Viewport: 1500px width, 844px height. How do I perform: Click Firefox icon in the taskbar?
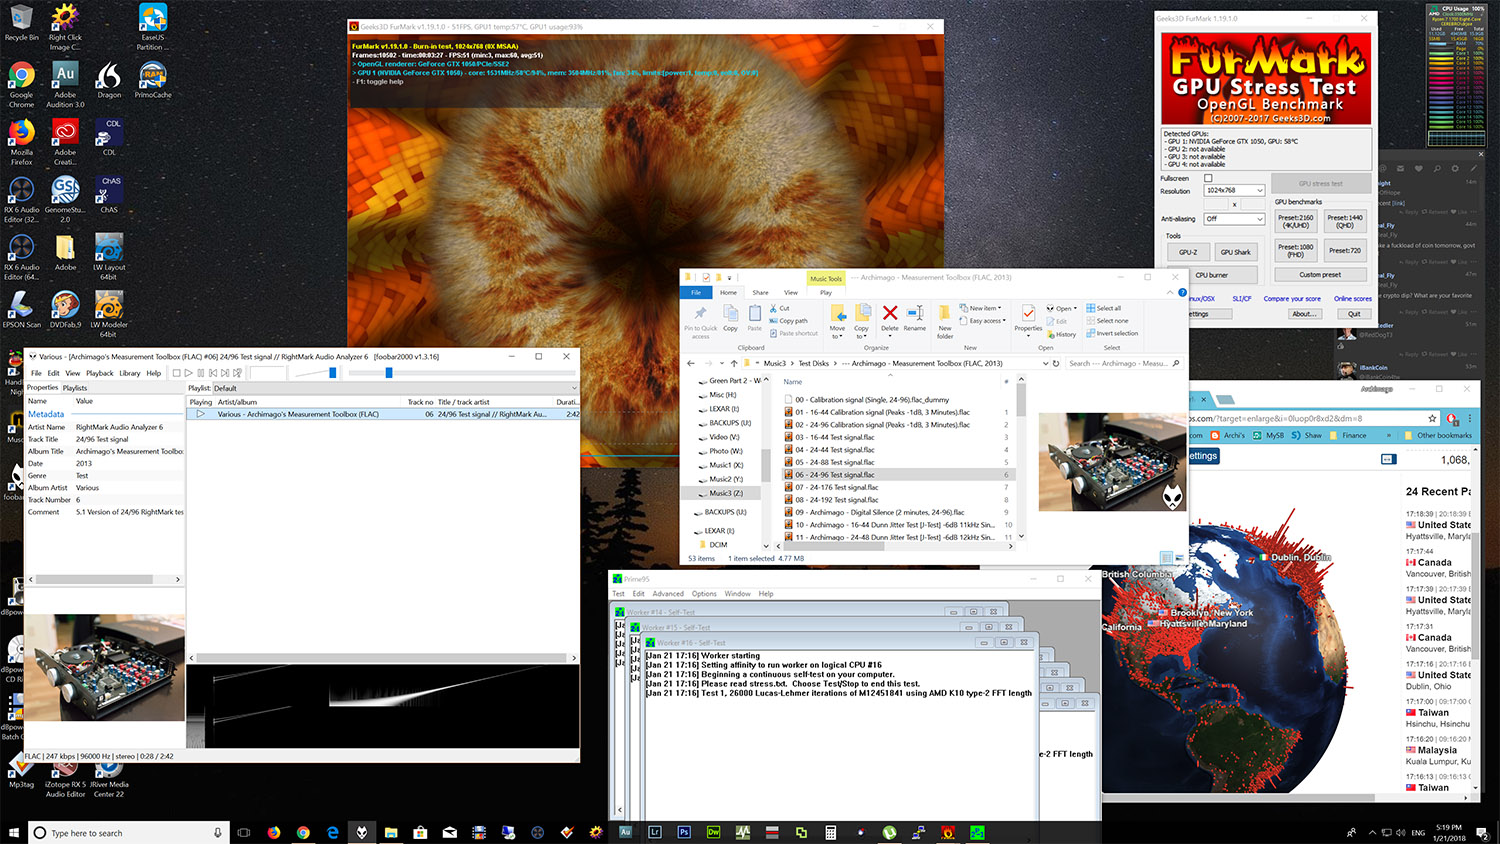click(x=274, y=832)
